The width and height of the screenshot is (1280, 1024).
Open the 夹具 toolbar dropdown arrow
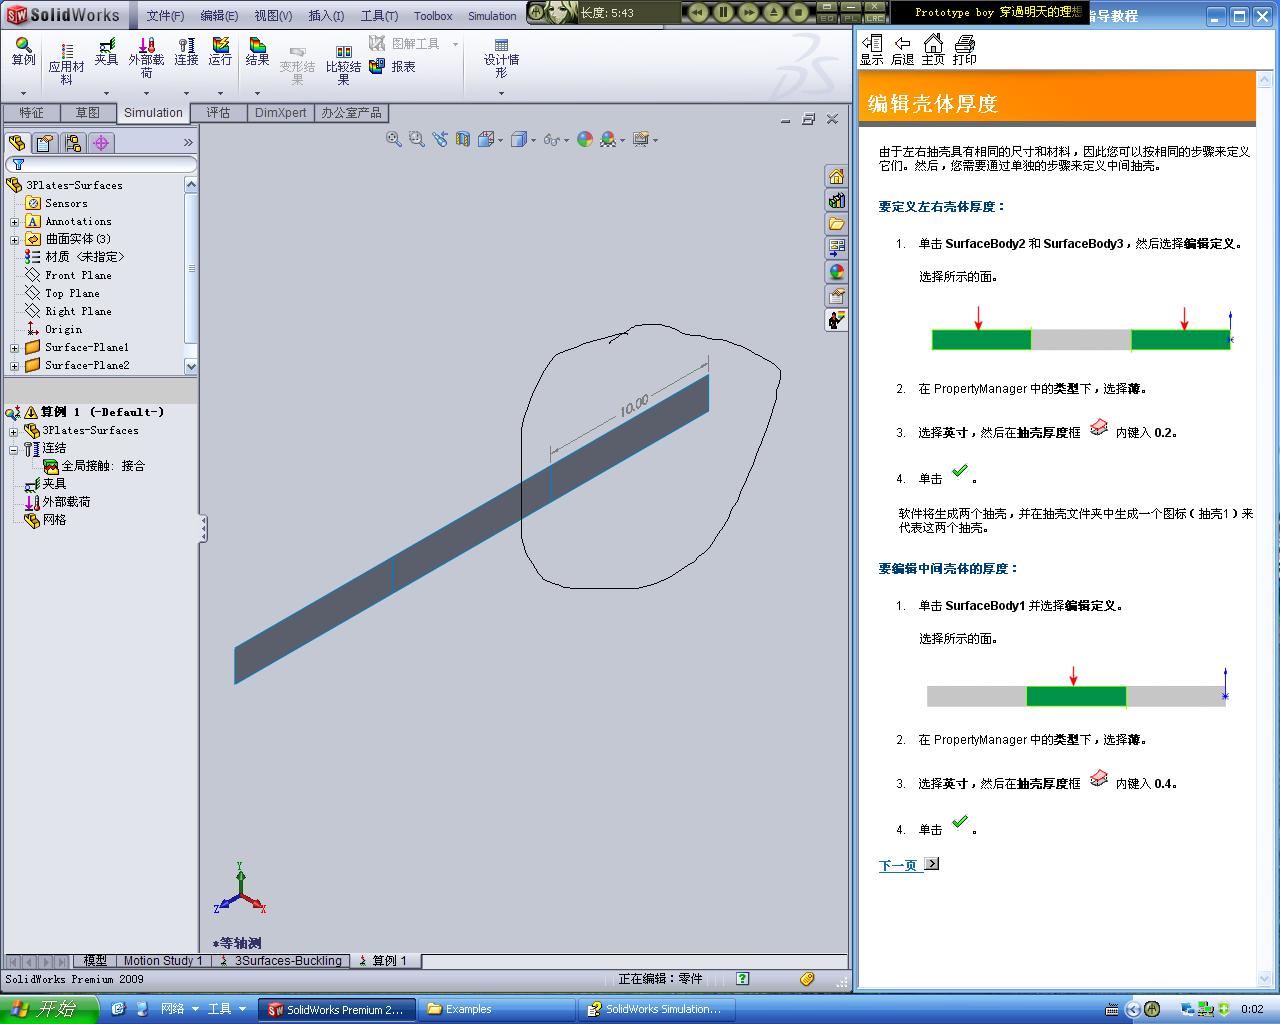[106, 93]
